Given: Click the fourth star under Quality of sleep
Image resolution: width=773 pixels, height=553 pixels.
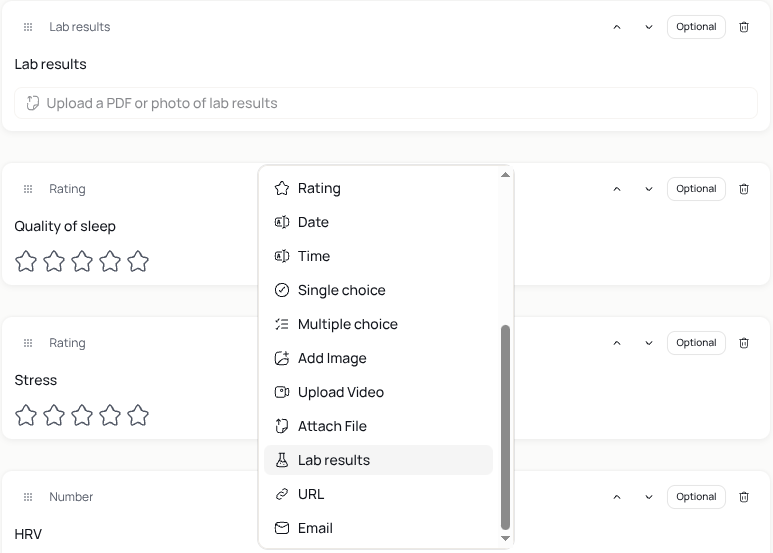Looking at the screenshot, I should point(110,261).
